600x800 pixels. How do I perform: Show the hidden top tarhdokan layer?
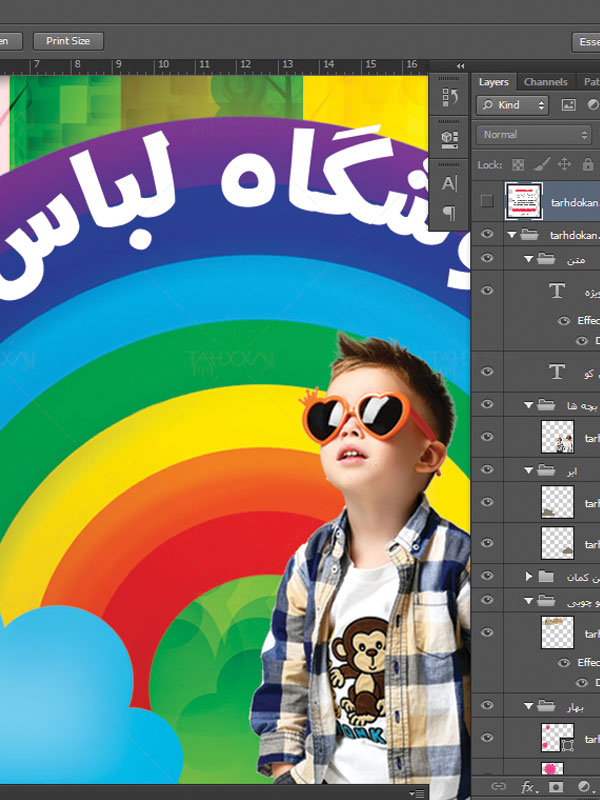[487, 201]
